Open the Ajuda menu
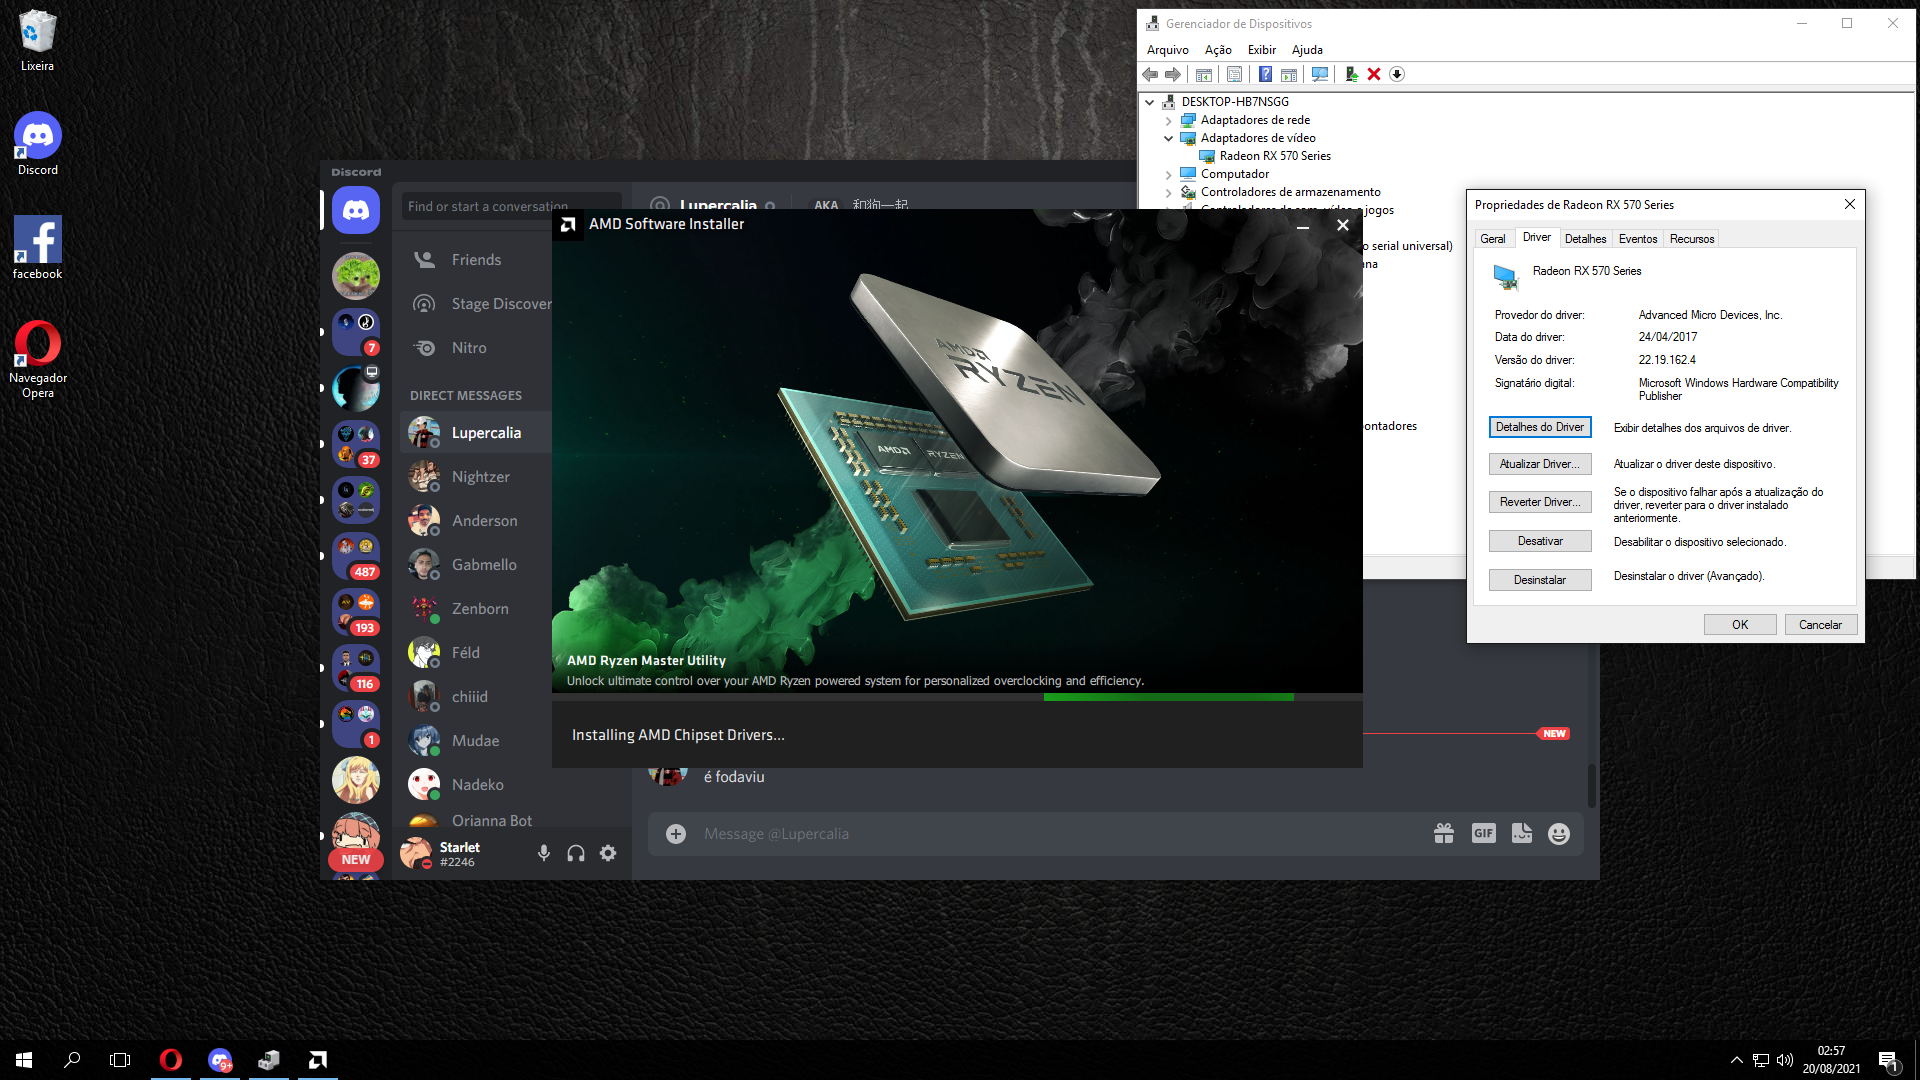The height and width of the screenshot is (1080, 1920). click(x=1307, y=50)
